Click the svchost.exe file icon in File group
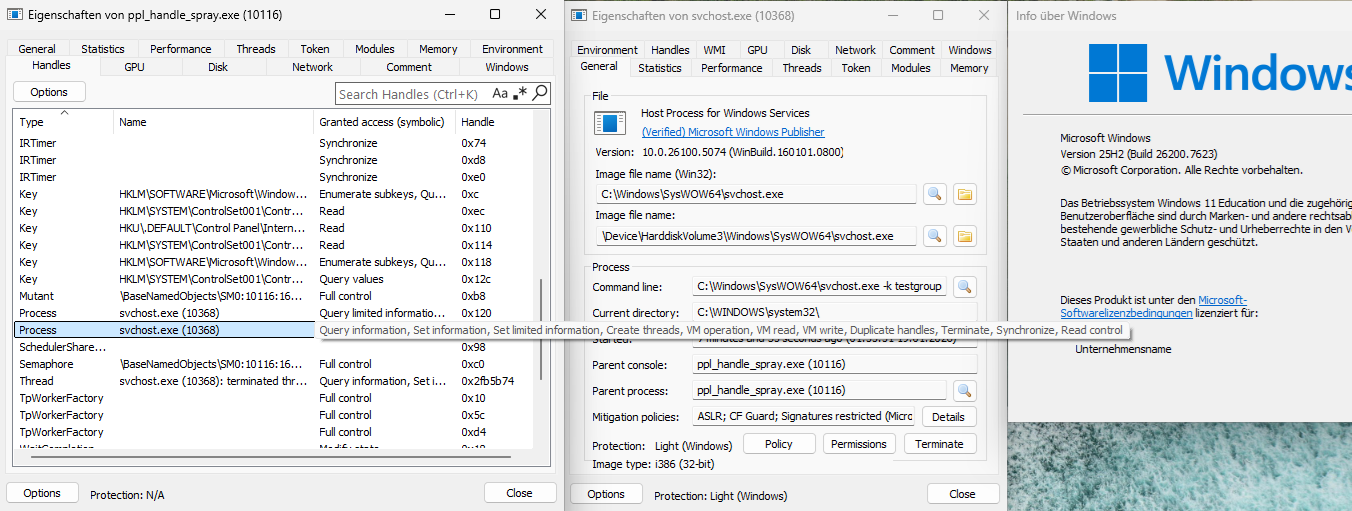This screenshot has width=1352, height=511. [610, 123]
